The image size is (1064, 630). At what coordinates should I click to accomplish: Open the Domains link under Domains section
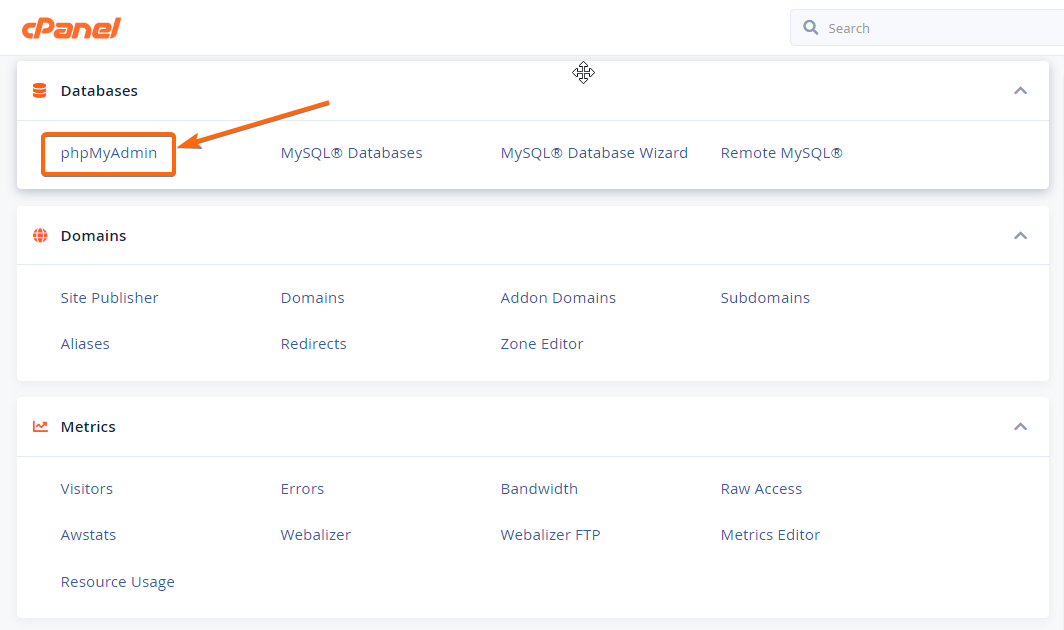coord(313,297)
